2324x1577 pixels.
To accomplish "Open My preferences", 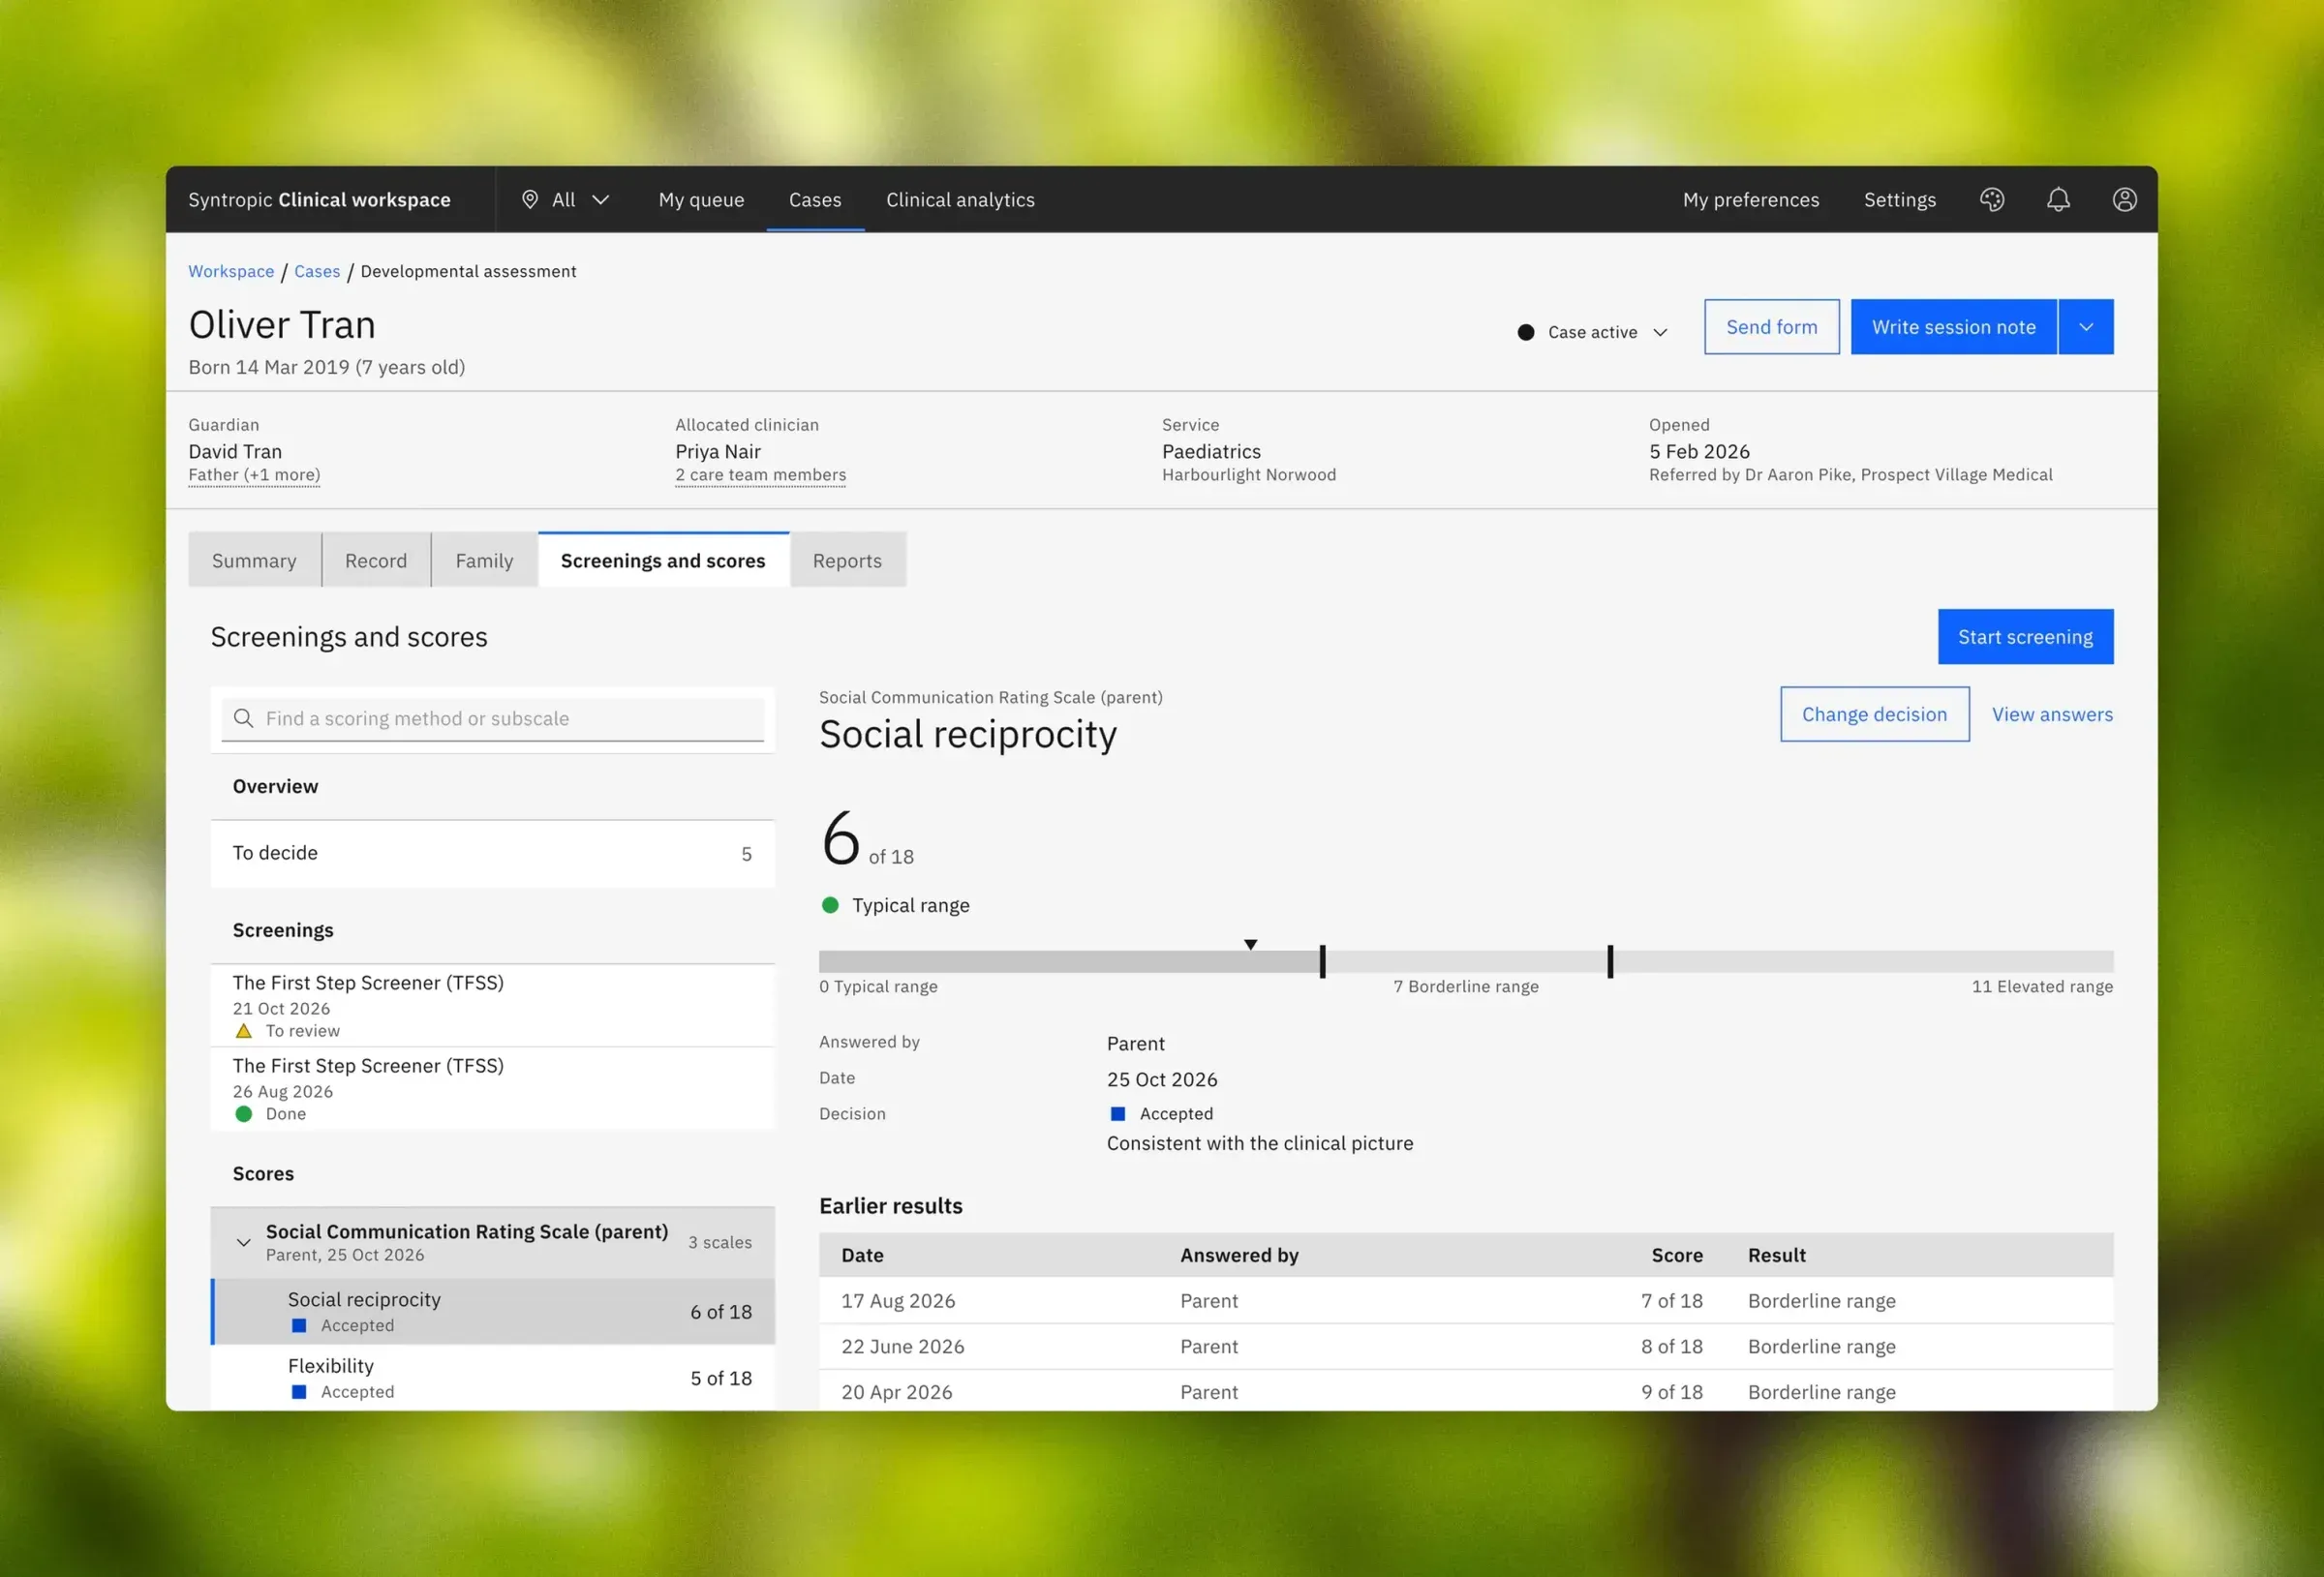I will 1751,200.
